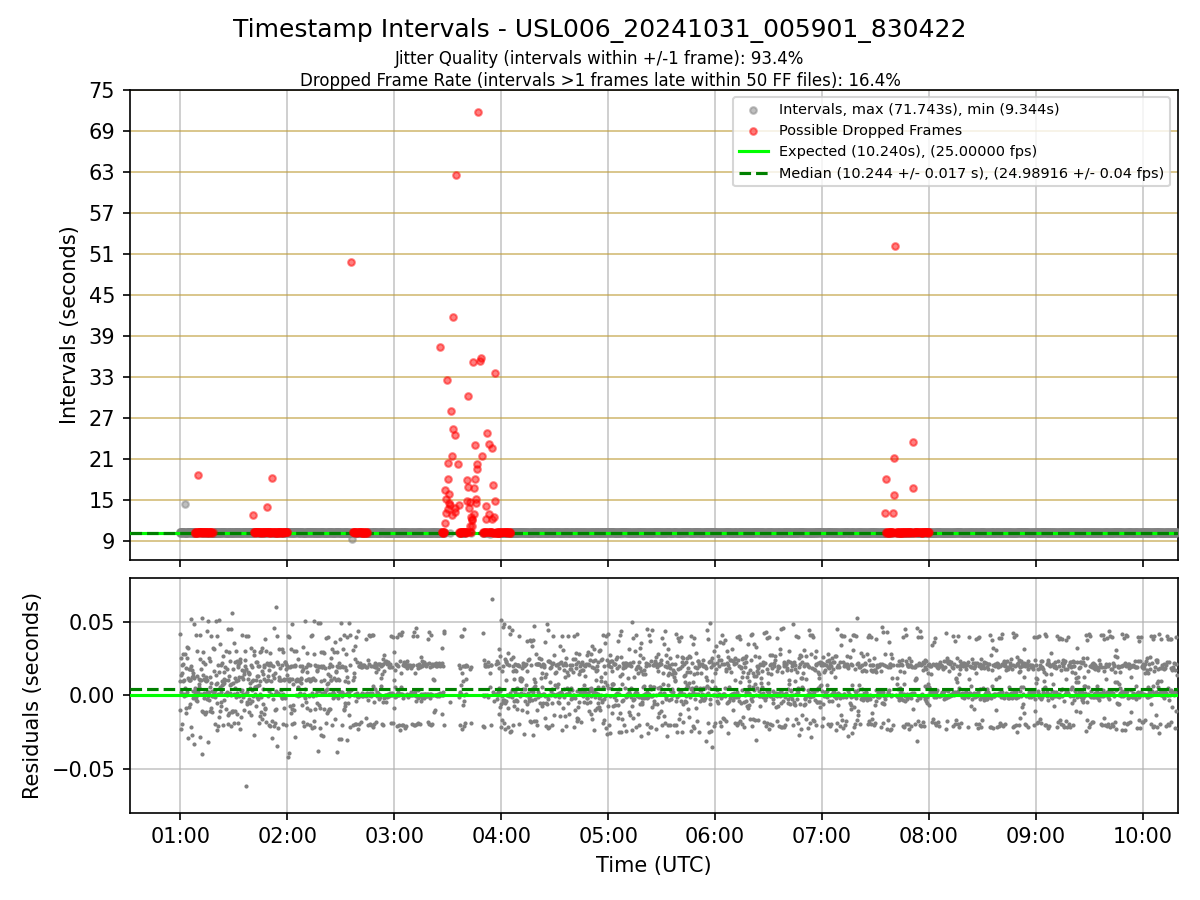Click y-axis tick label 75
Screen dimensions: 1200x900
101,91
